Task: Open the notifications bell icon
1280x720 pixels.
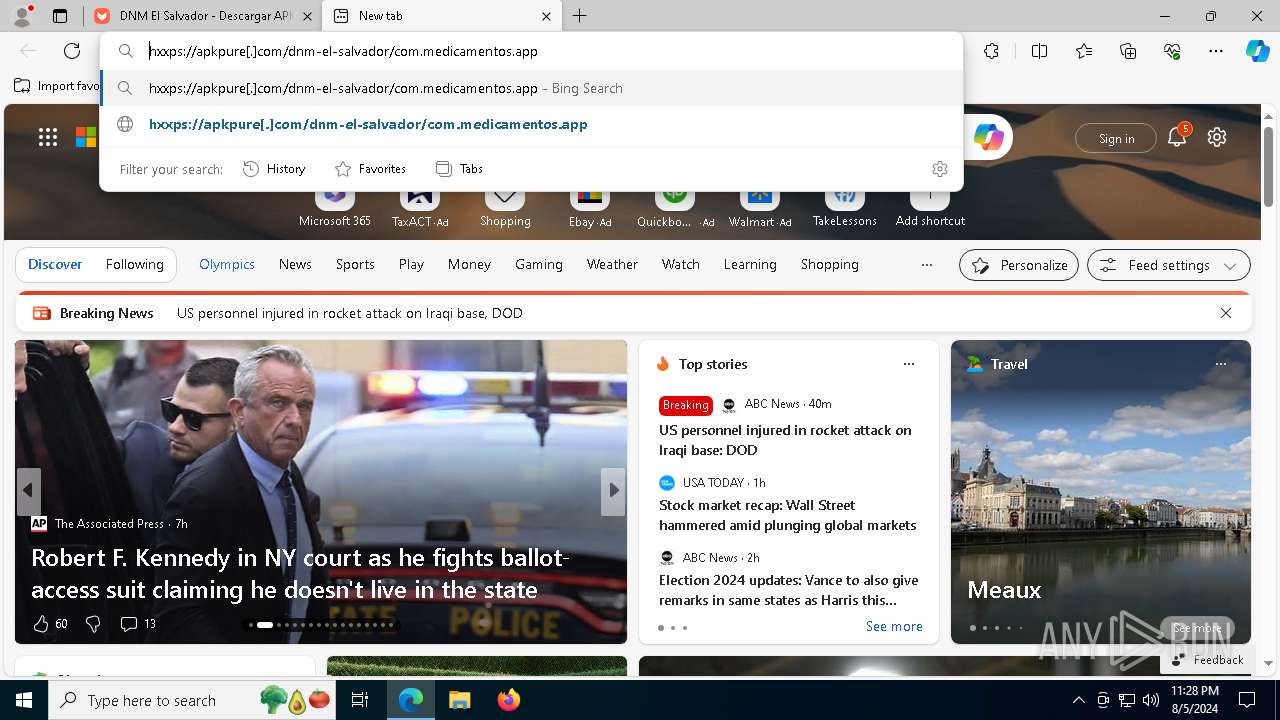Action: 1177,137
